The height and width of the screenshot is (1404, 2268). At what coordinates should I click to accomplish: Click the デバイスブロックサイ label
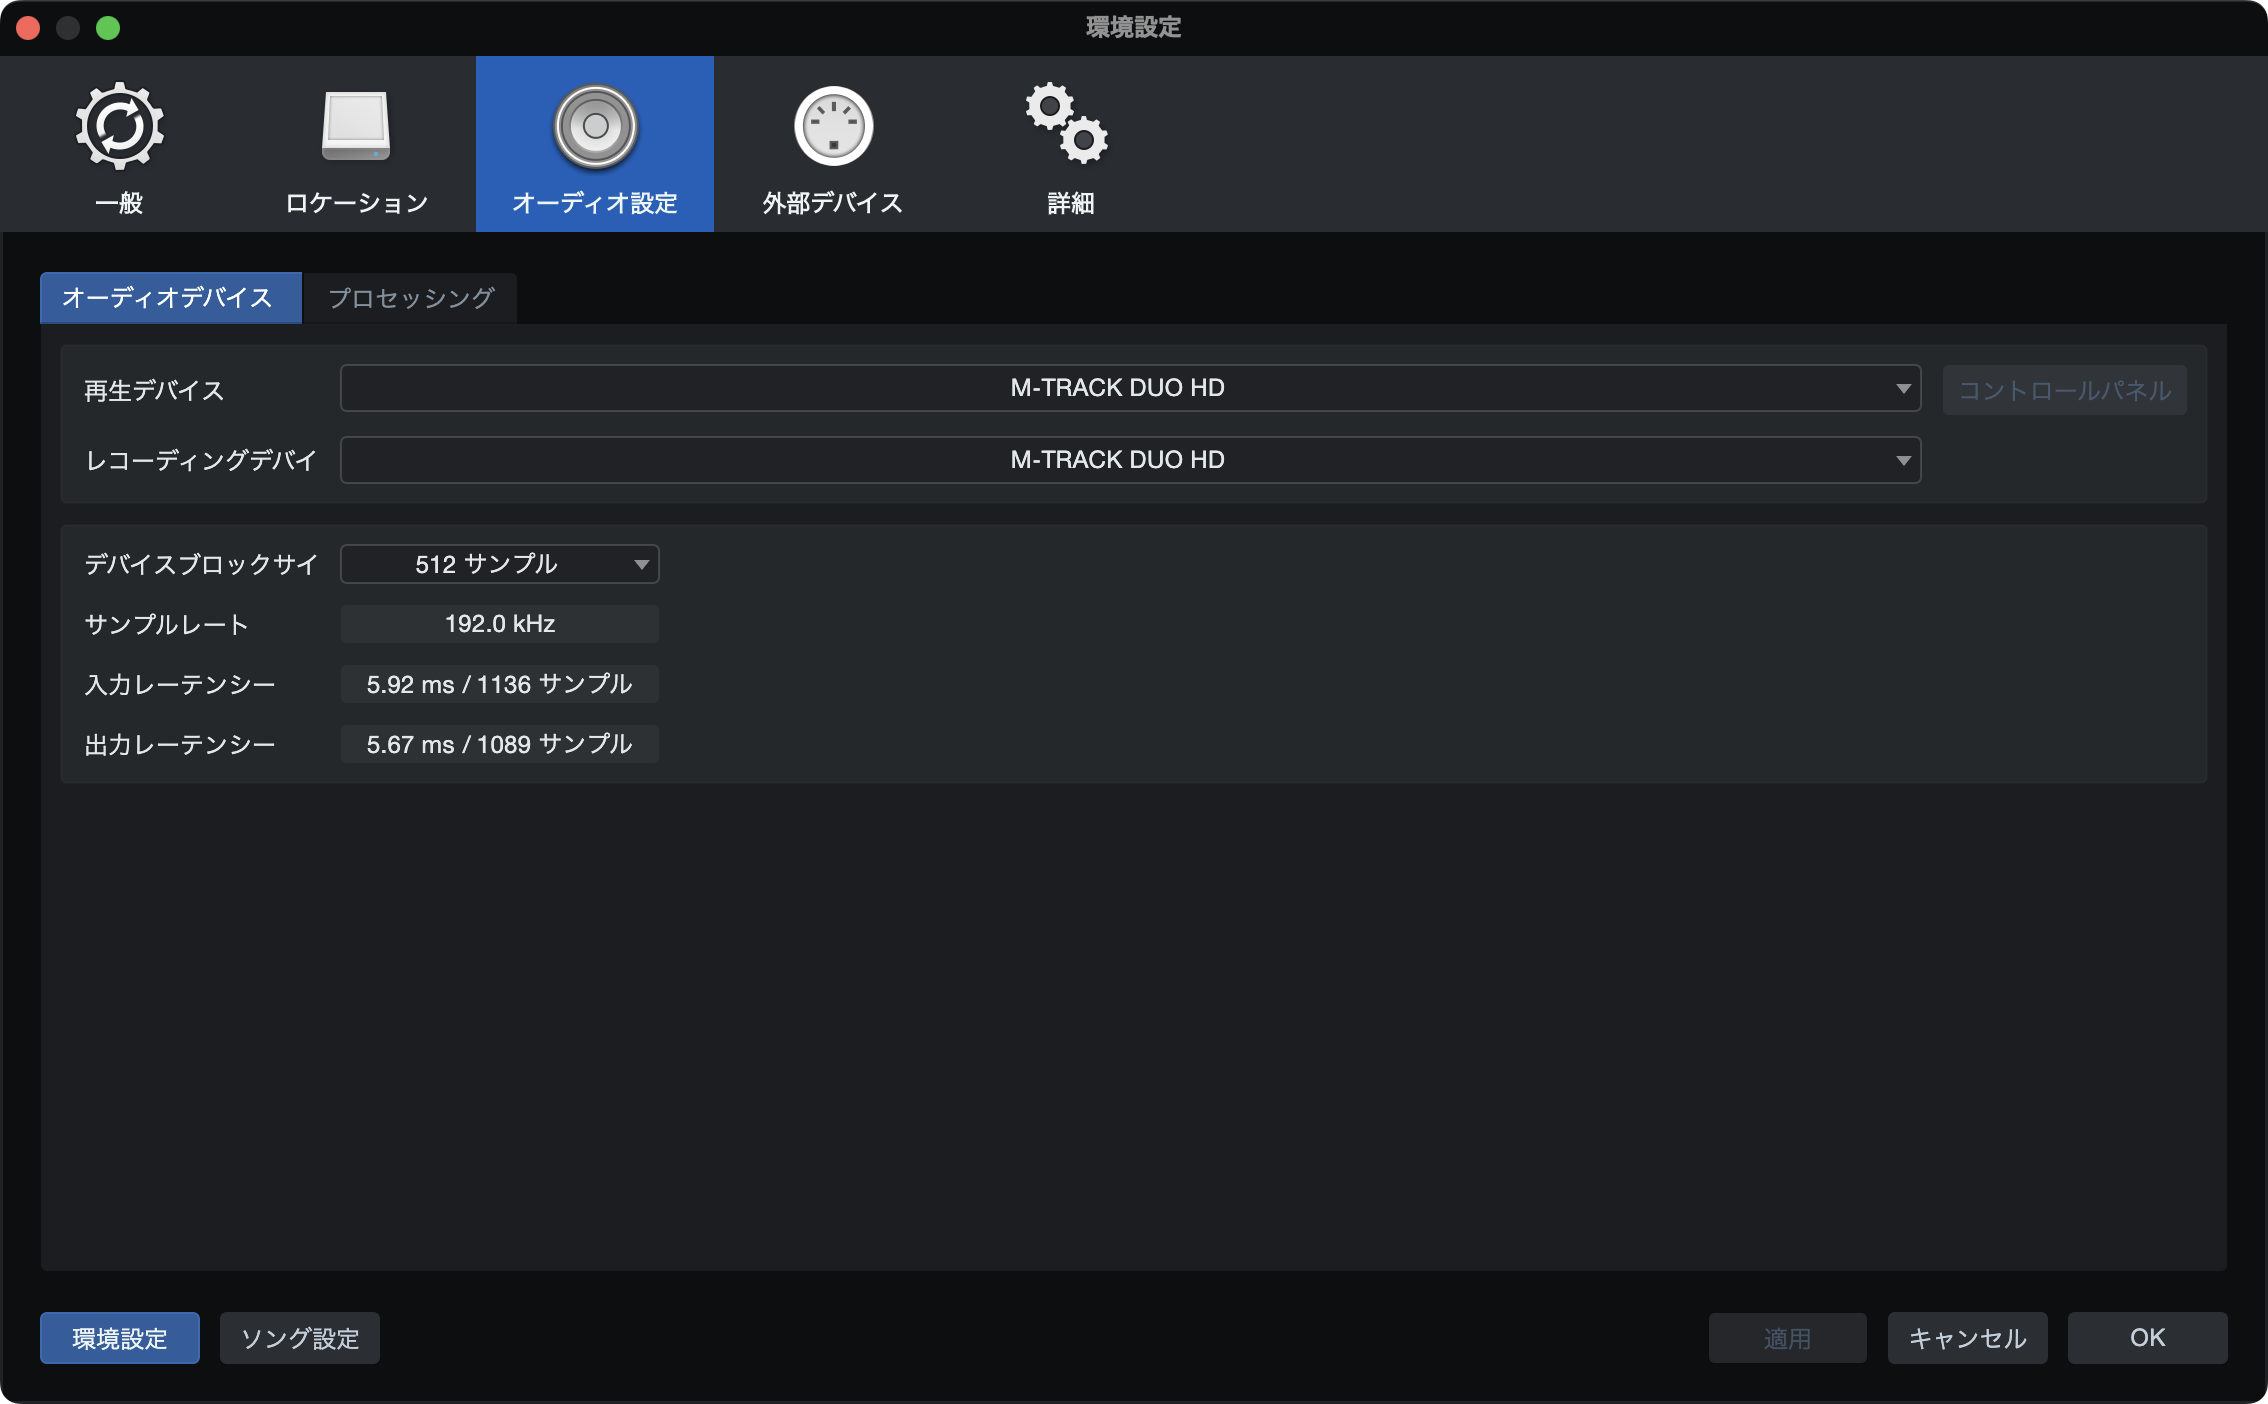coord(201,564)
